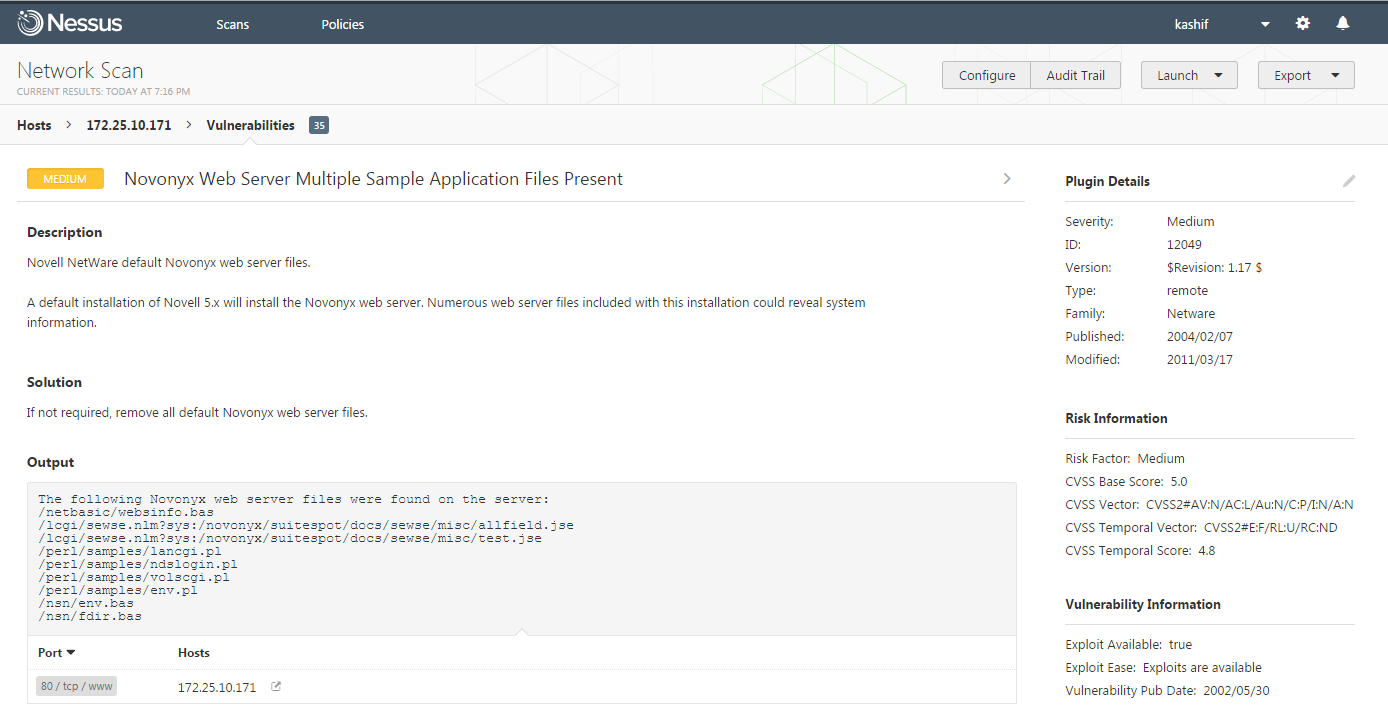1388x709 pixels.
Task: Click the vulnerability title Novonyx Web Server
Action: pyautogui.click(x=373, y=179)
